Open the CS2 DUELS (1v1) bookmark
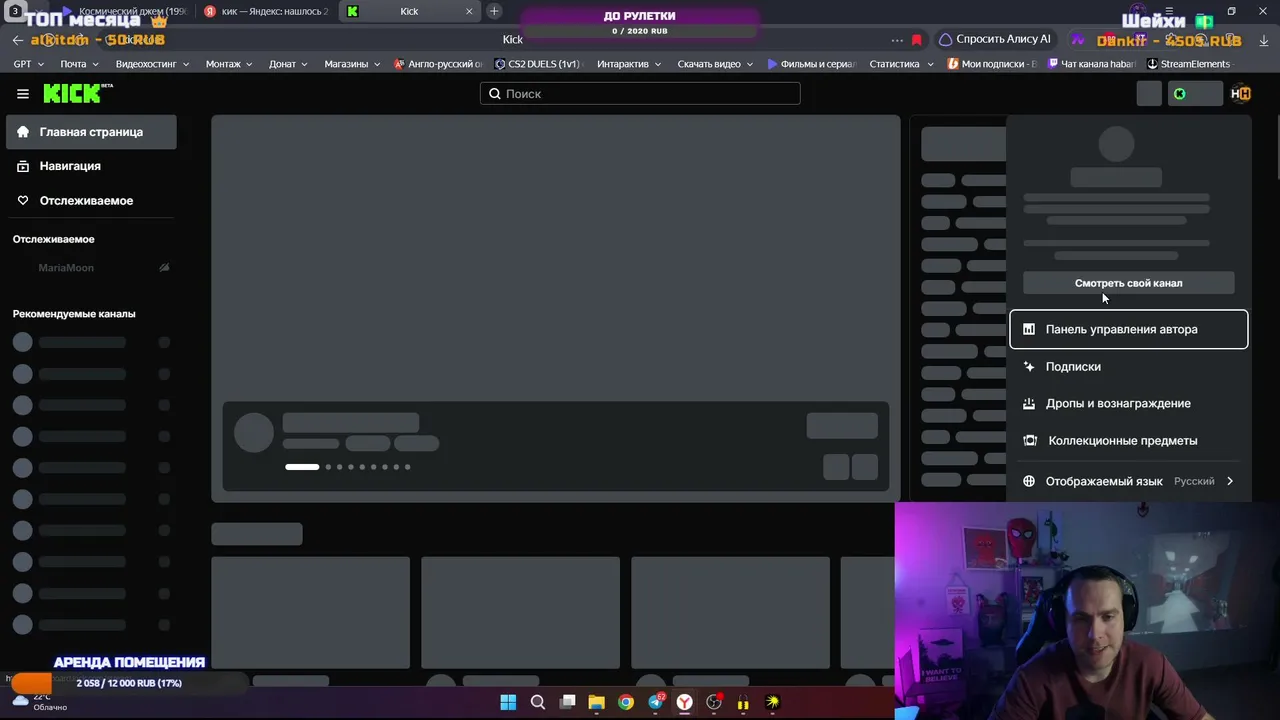This screenshot has width=1280, height=720. click(x=538, y=64)
